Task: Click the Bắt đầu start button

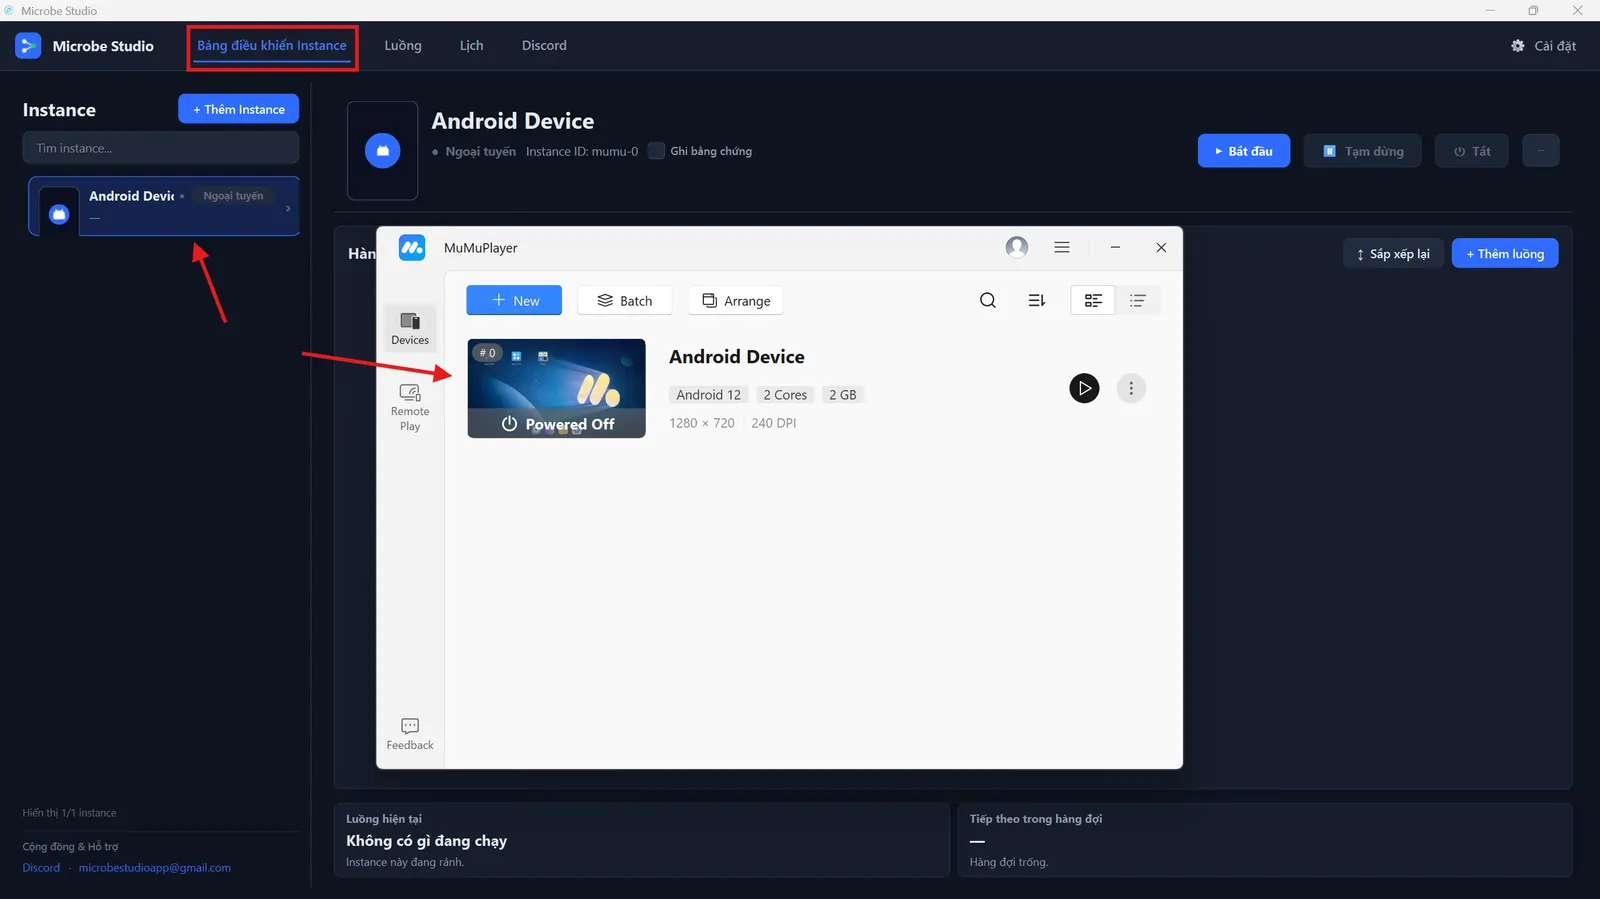Action: coord(1244,151)
